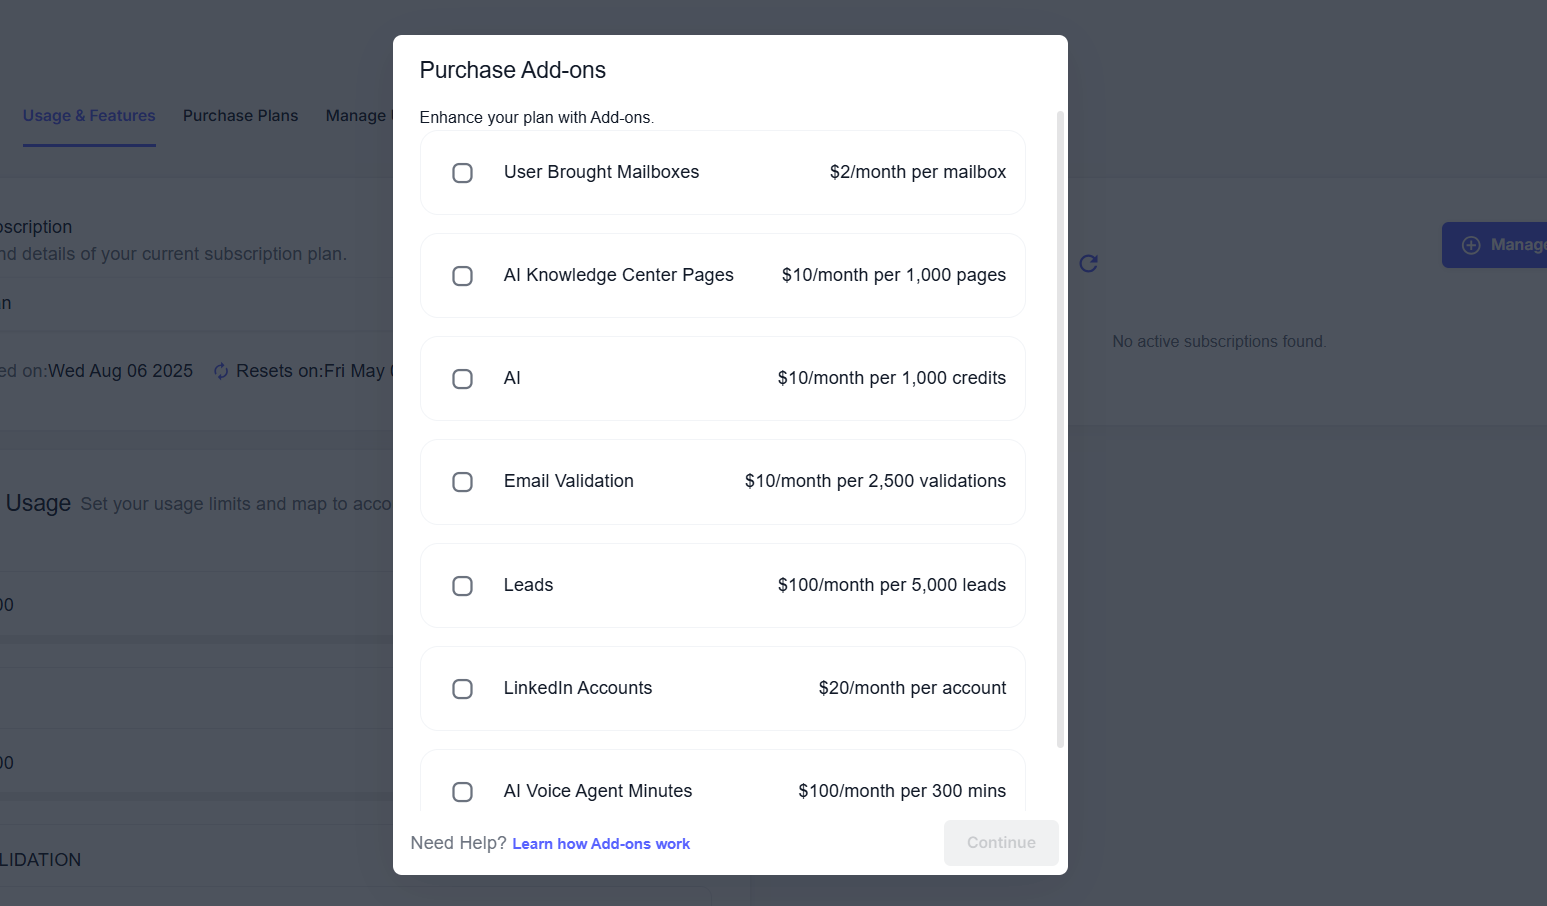Enable AI Knowledge Center Pages add-on checkbox
This screenshot has height=906, width=1547.
pyautogui.click(x=462, y=276)
